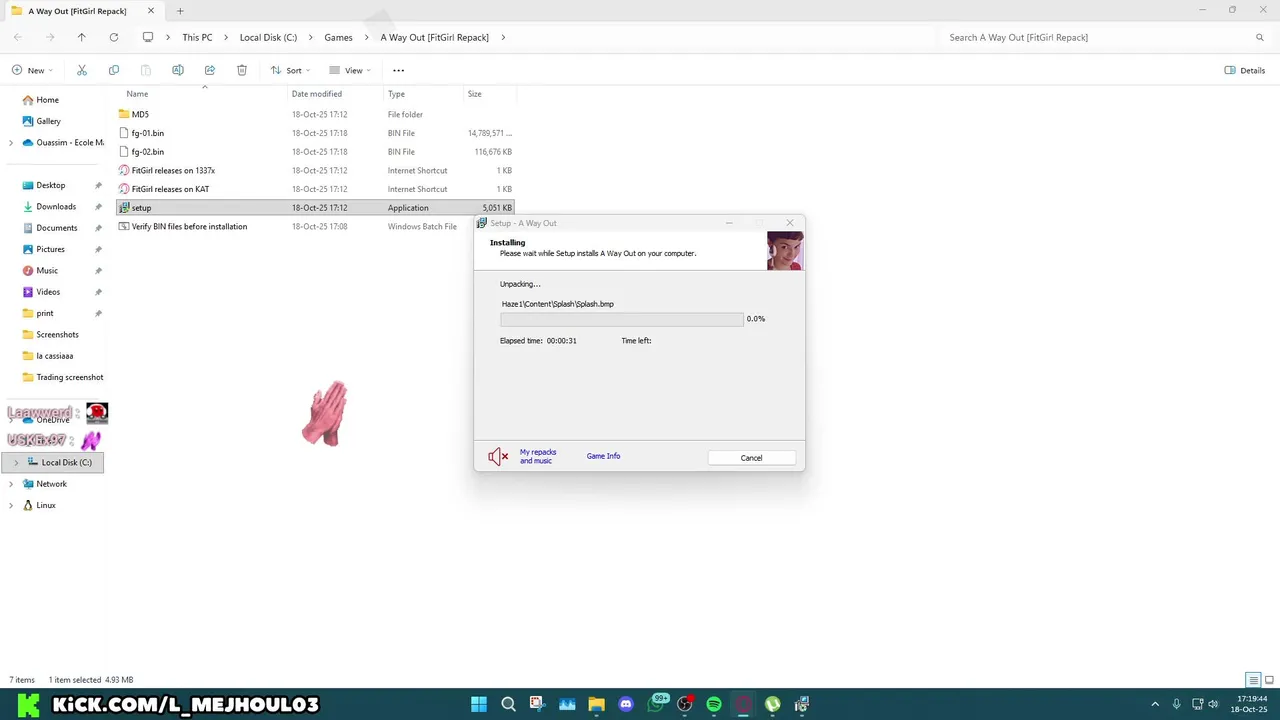Expand chevron after A Way Out [FitGirl Repack] breadcrumb
This screenshot has width=1280, height=720.
[503, 37]
